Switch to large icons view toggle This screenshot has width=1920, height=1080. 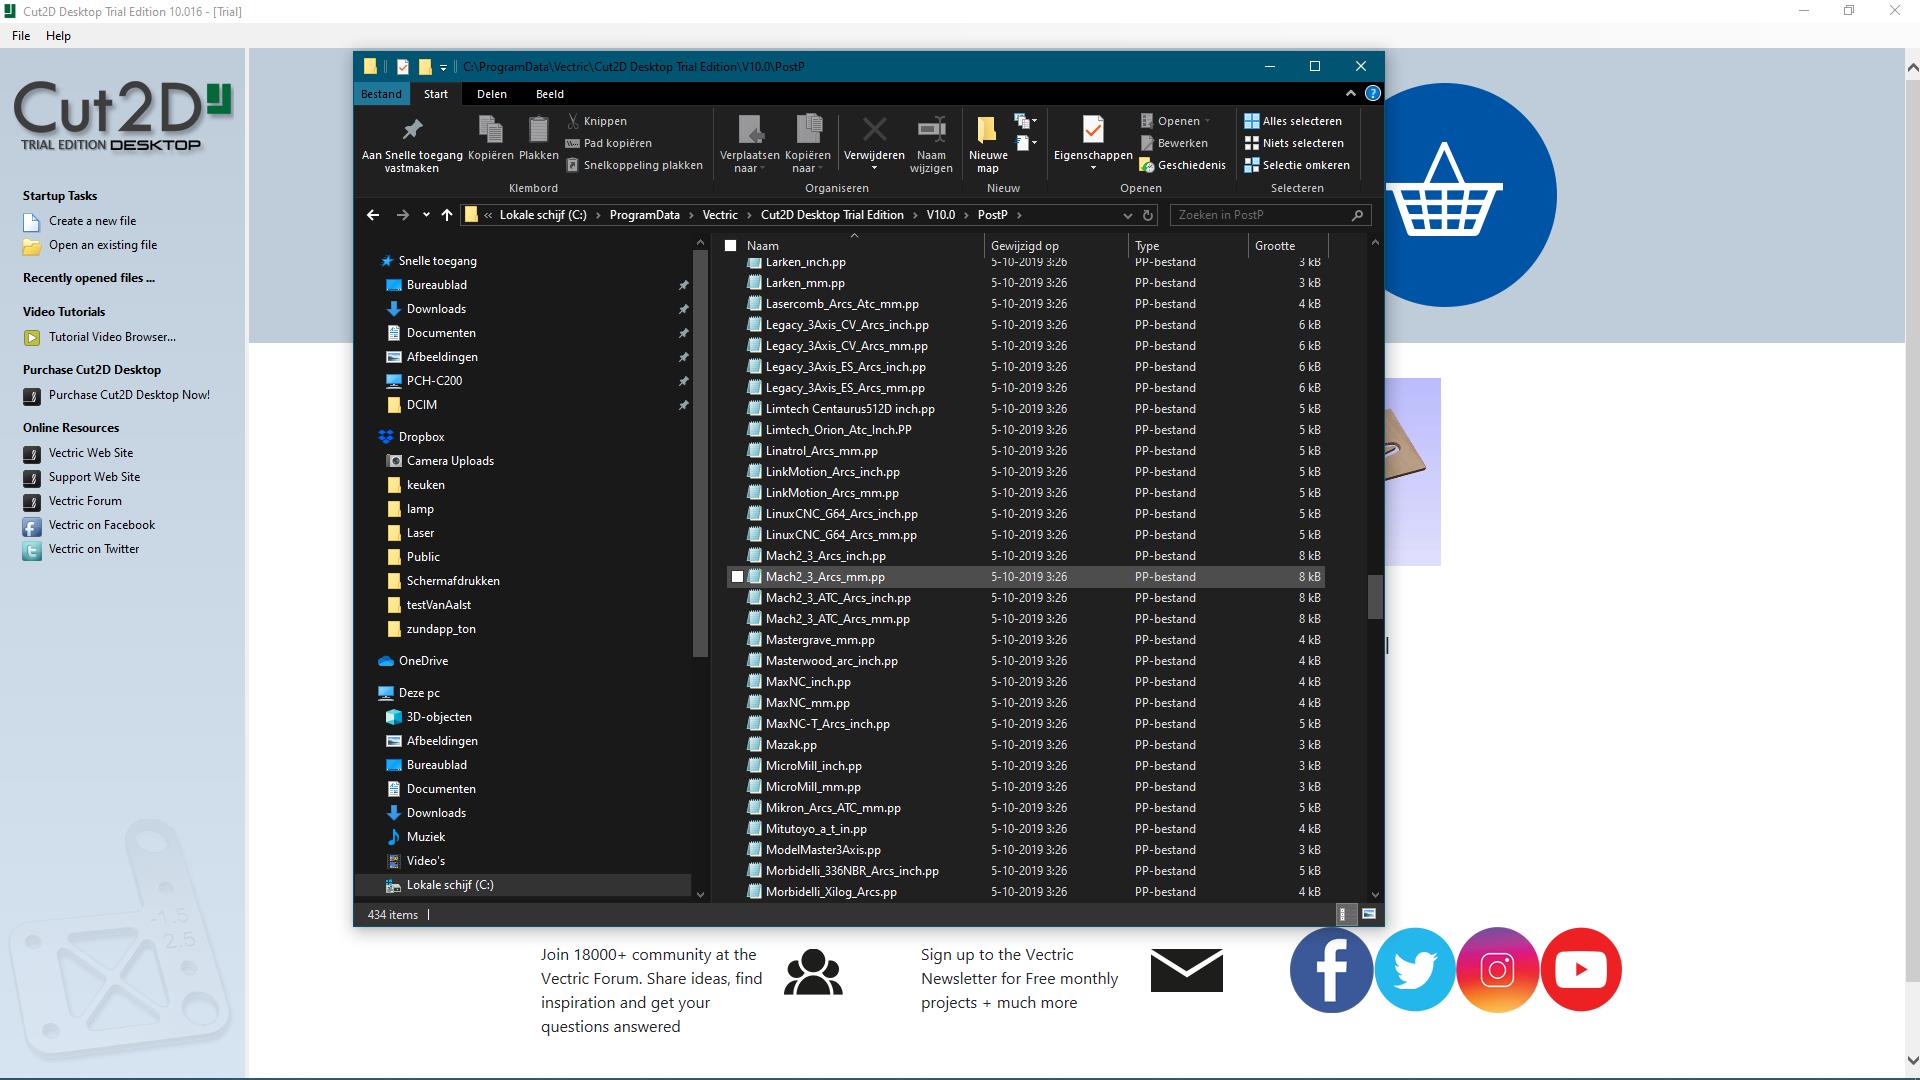1369,914
